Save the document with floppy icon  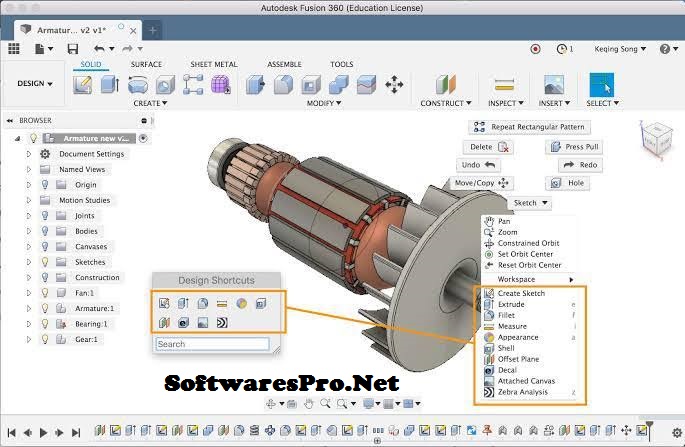(x=73, y=49)
